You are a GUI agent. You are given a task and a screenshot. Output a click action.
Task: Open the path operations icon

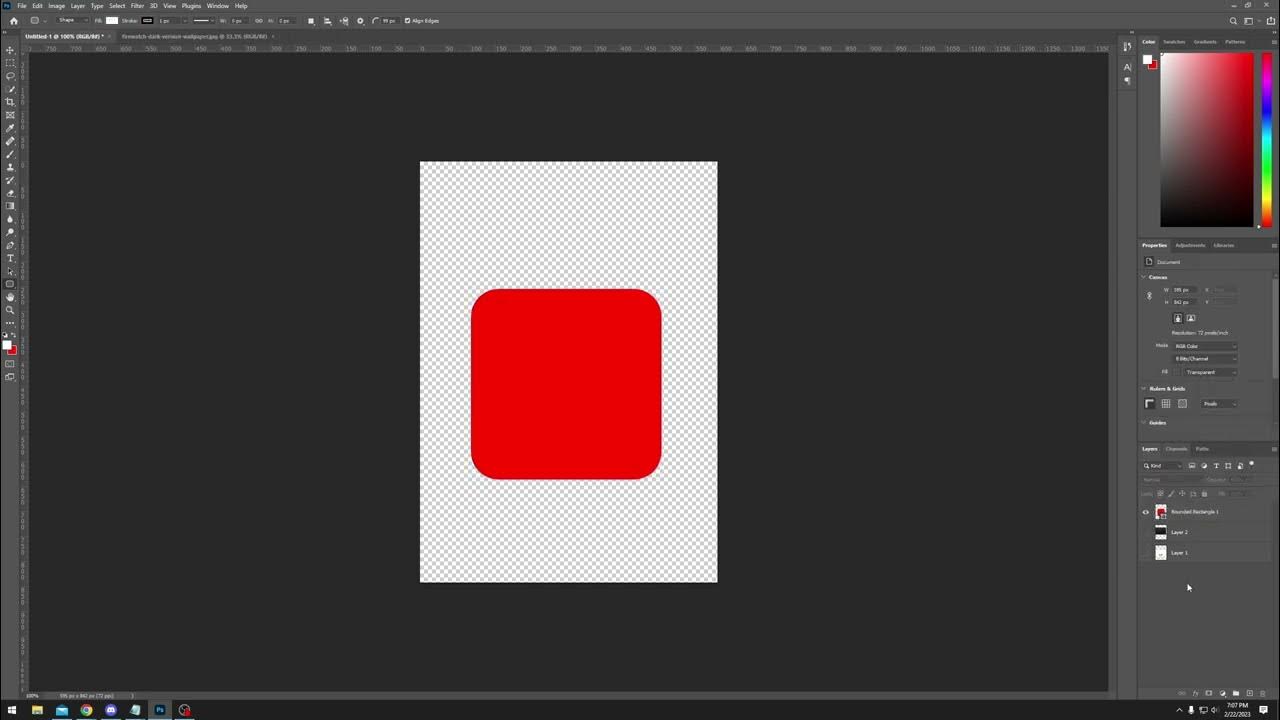[x=310, y=20]
